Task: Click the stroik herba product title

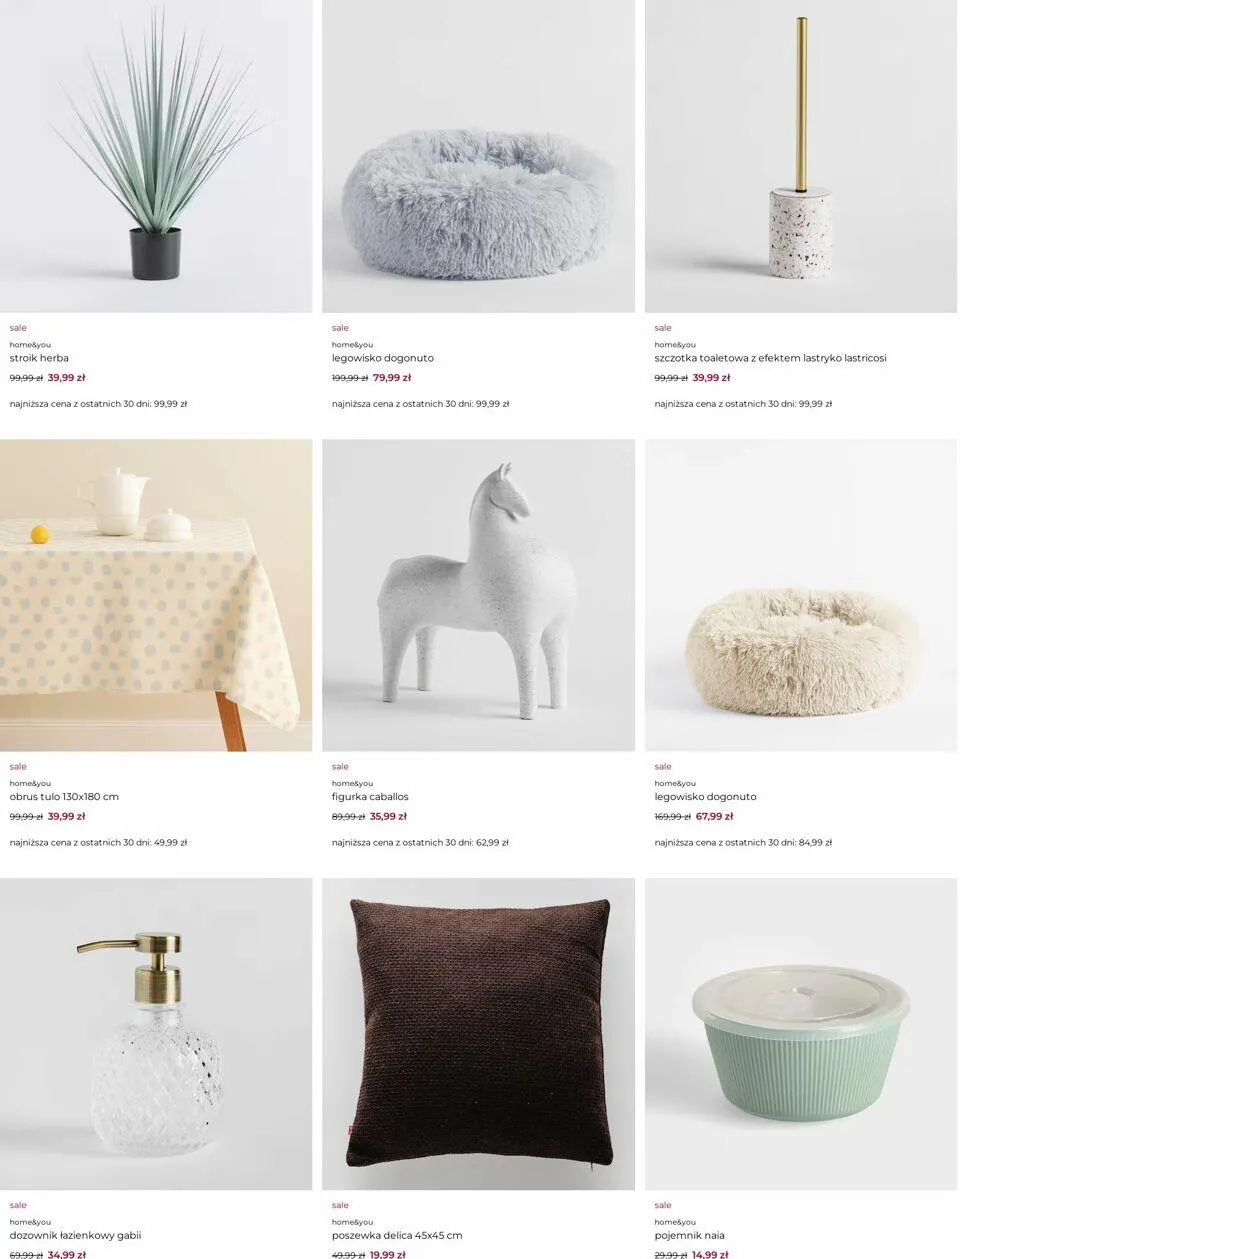Action: click(x=39, y=358)
